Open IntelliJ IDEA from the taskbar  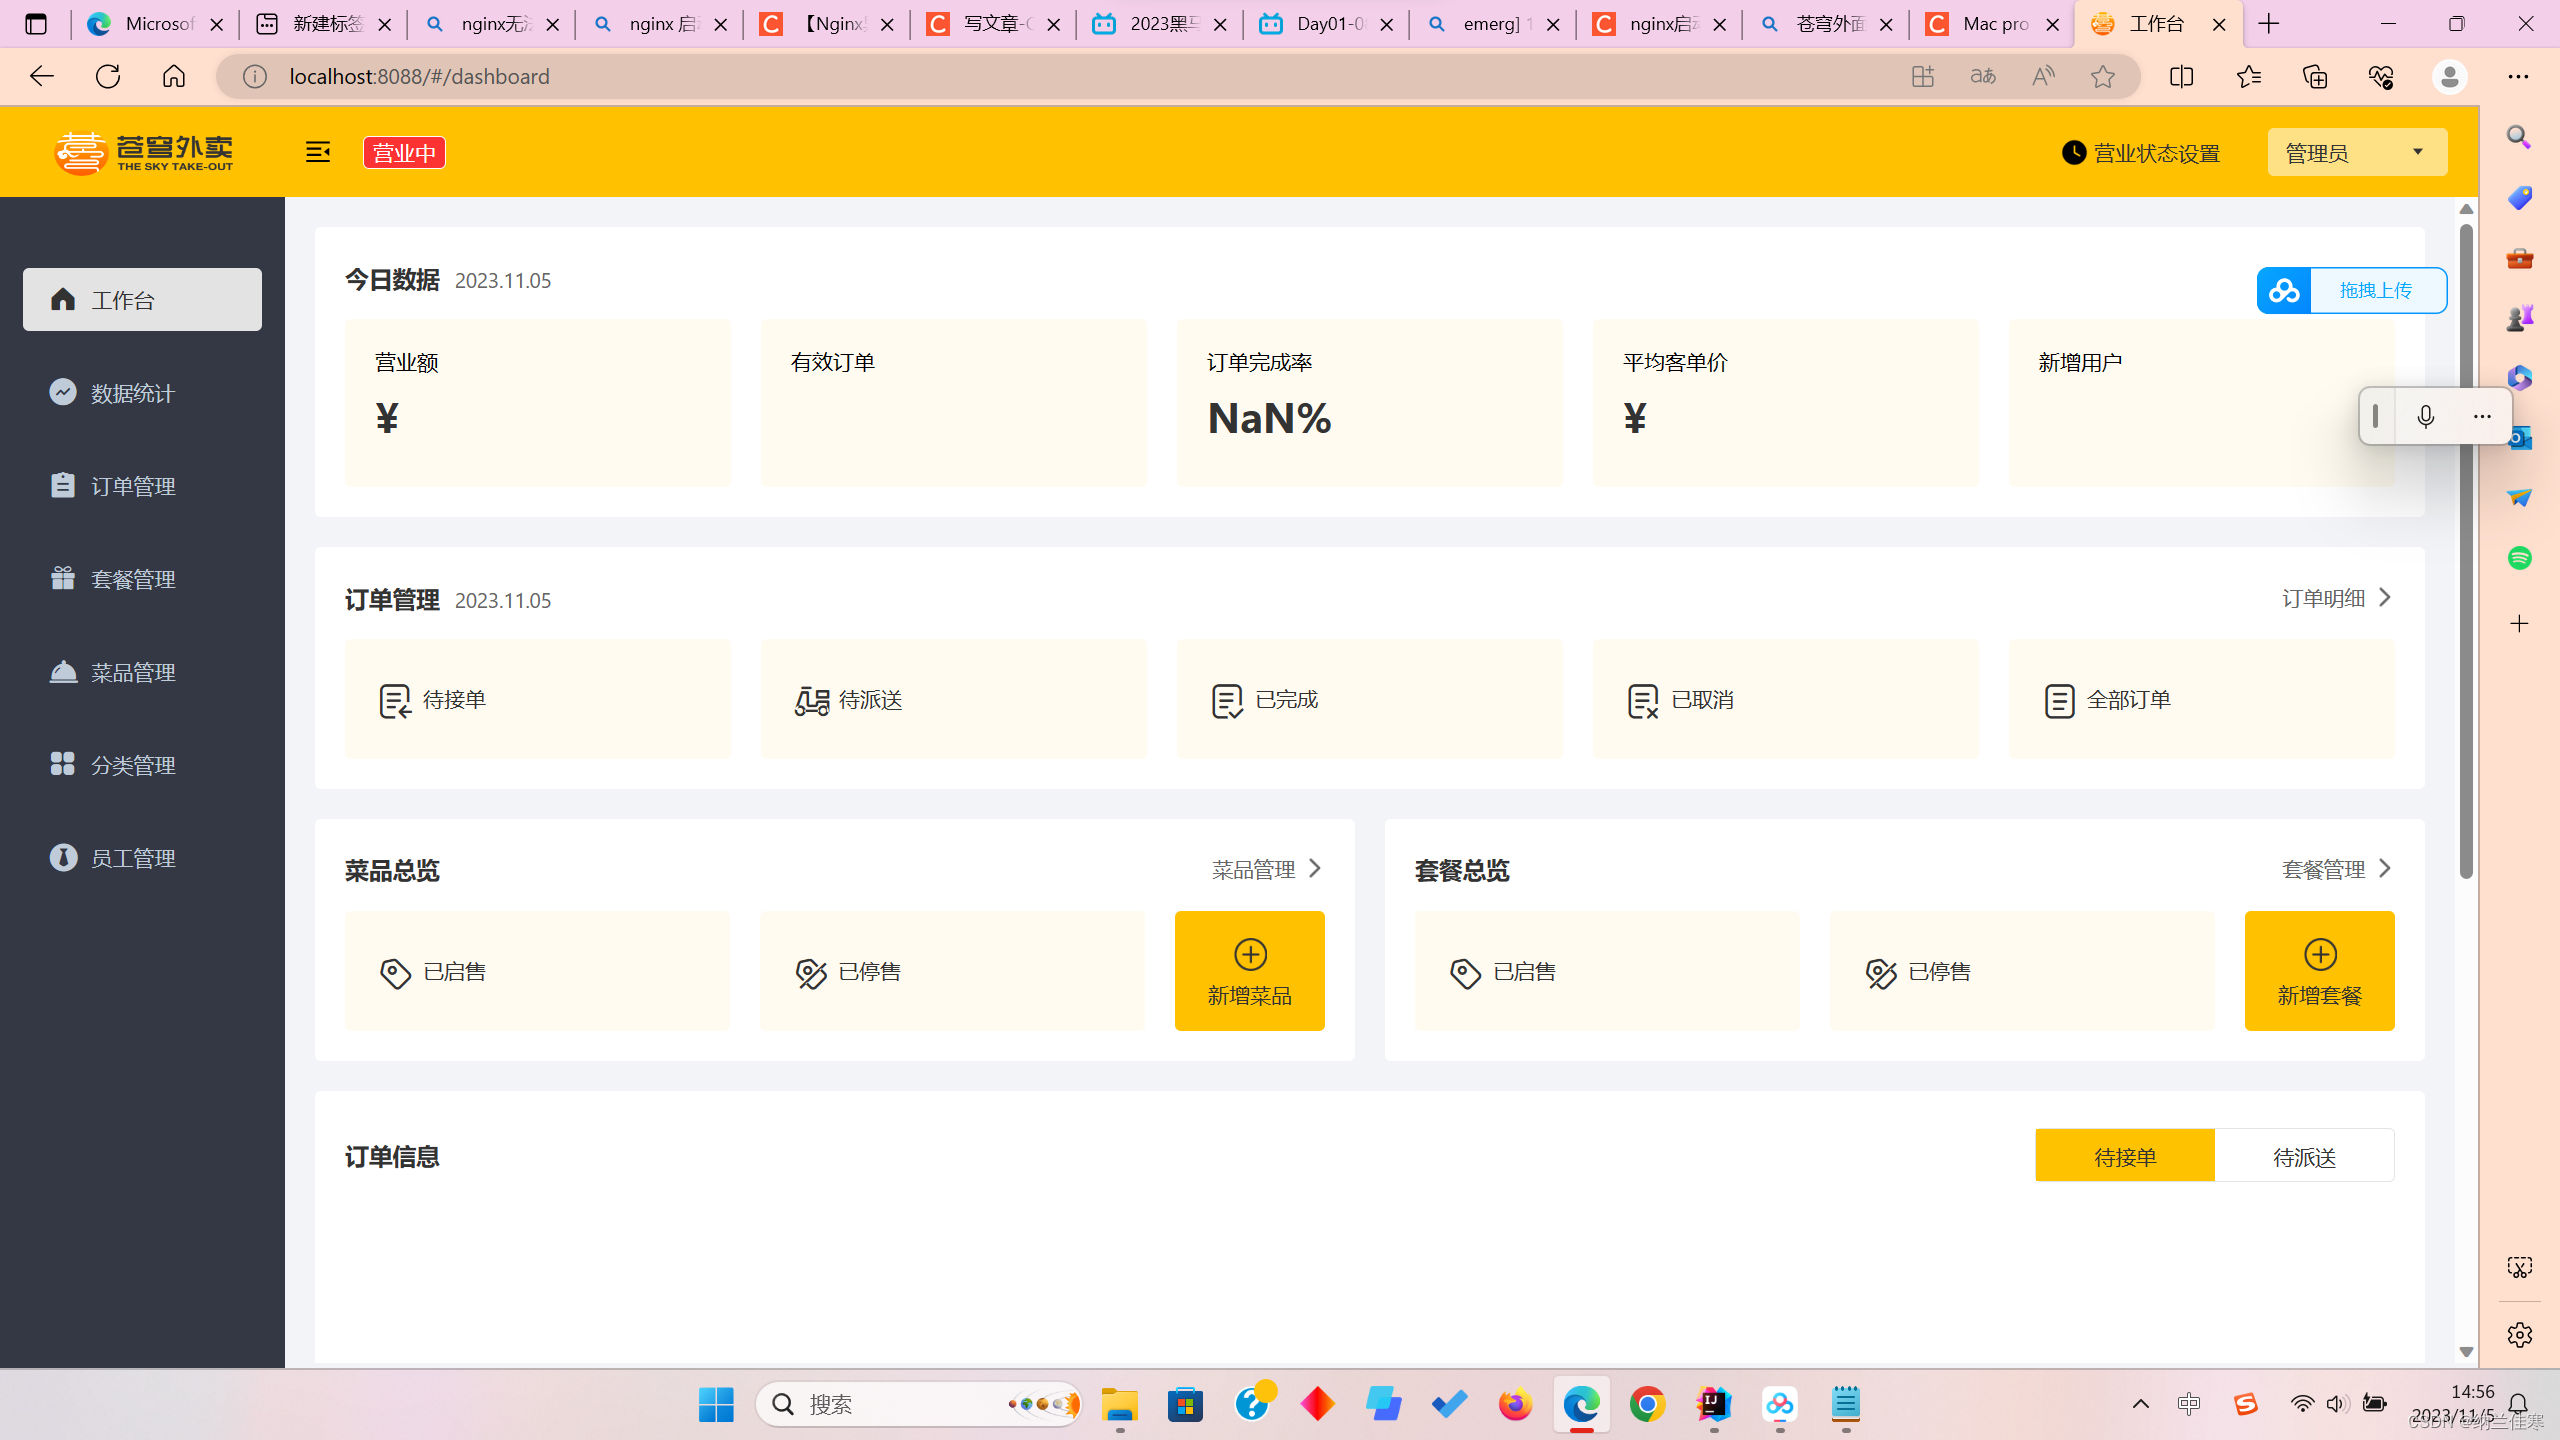tap(1712, 1404)
